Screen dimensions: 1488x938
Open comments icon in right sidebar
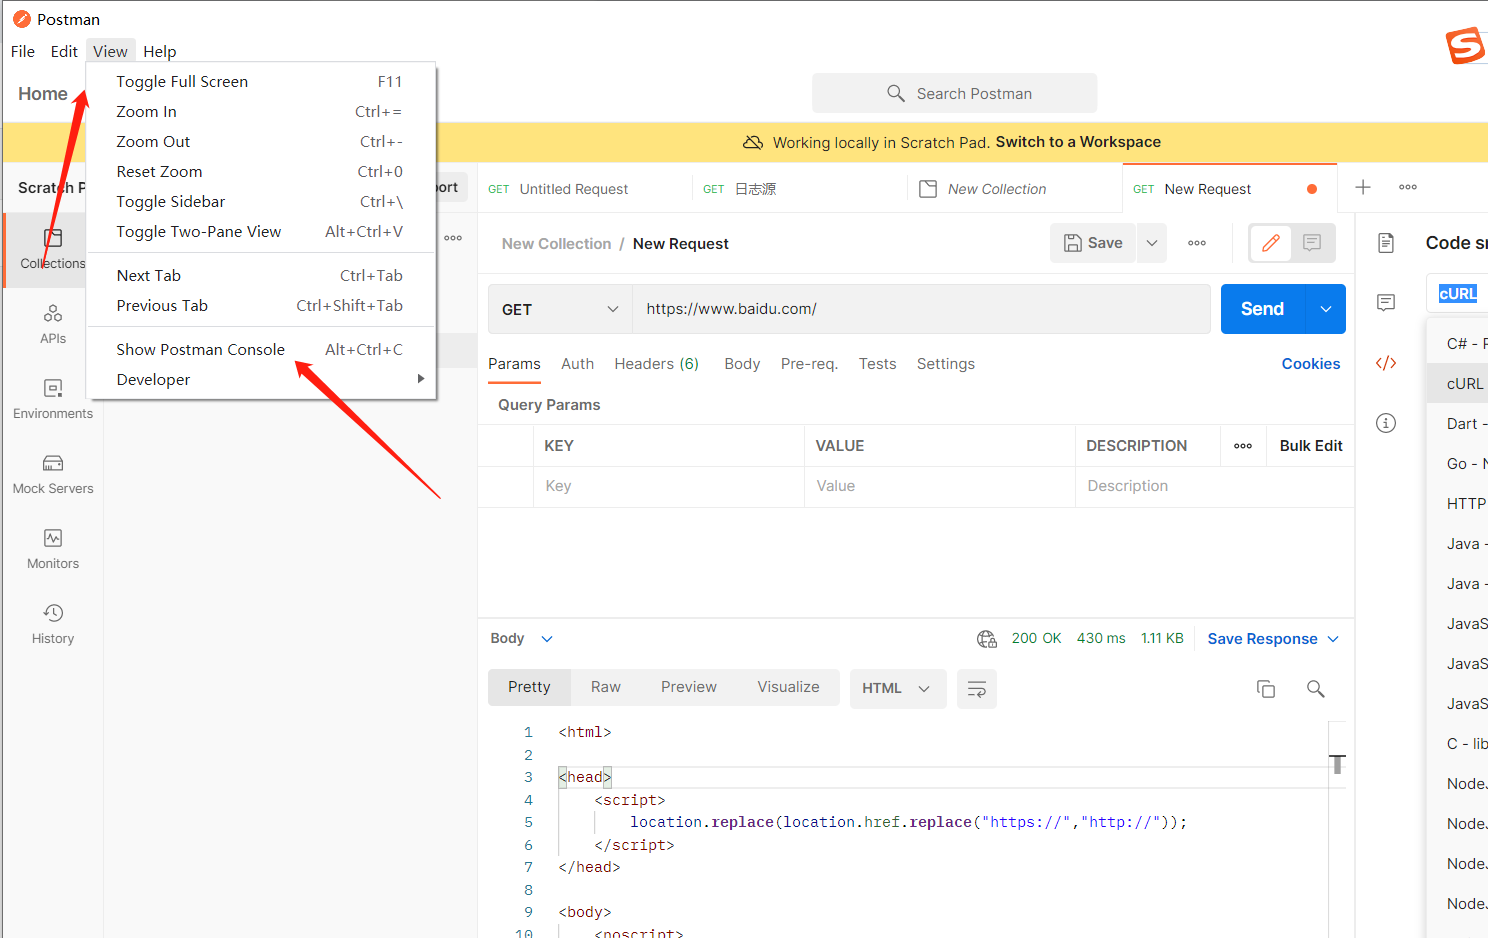pos(1386,303)
